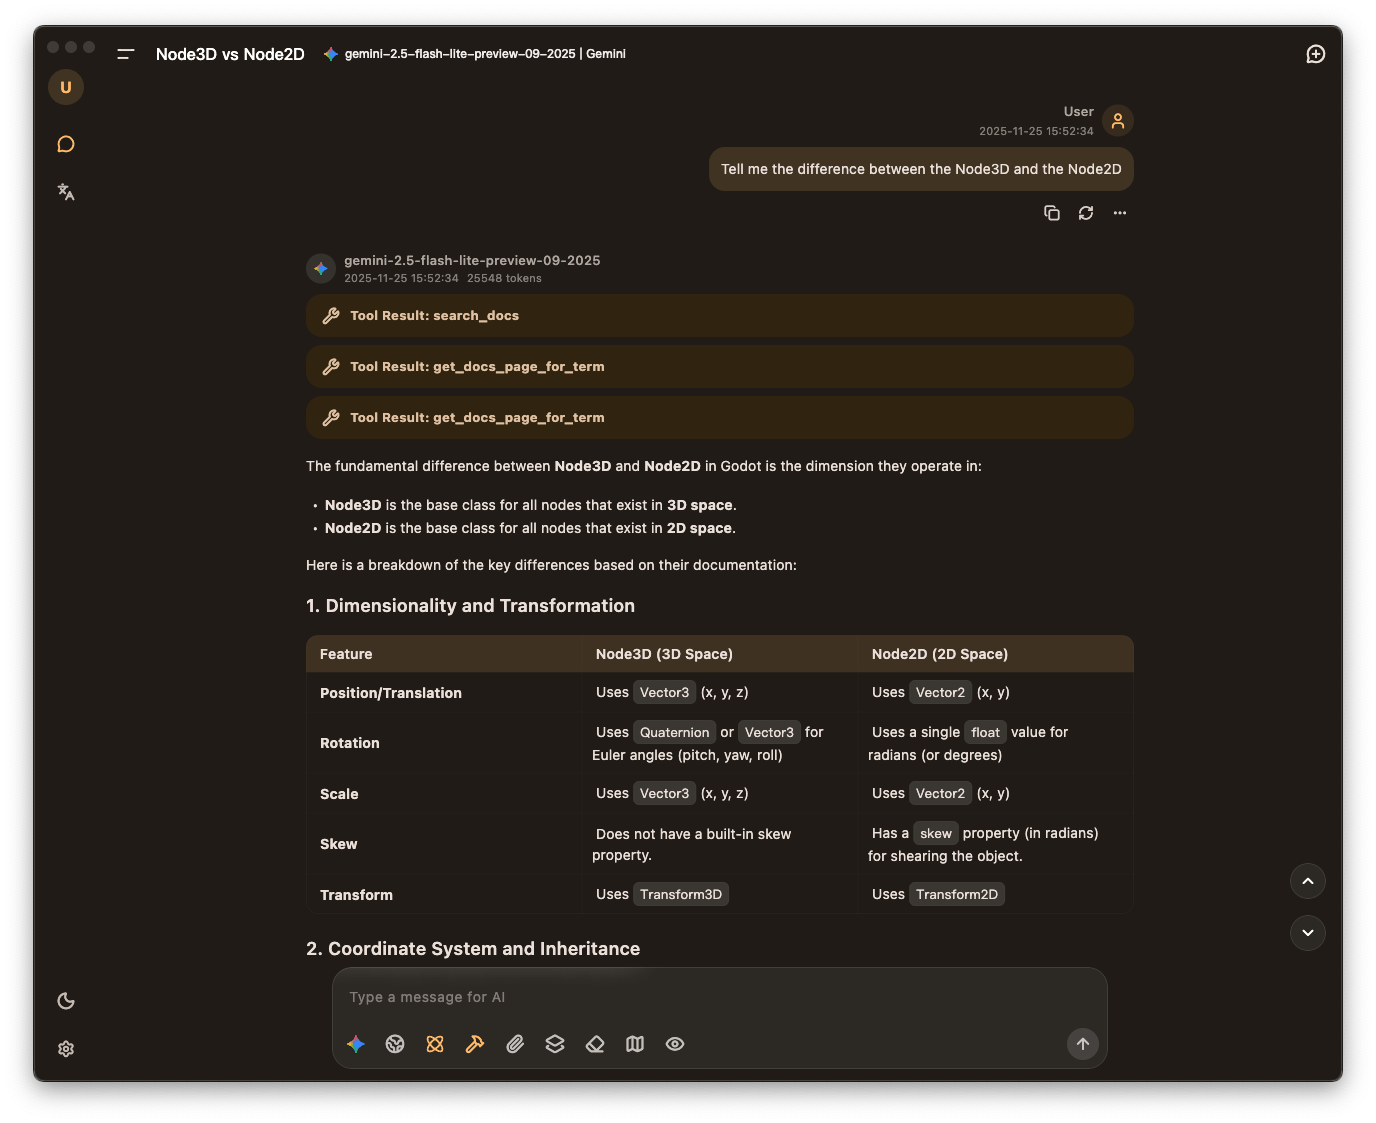Start a new chat with the plus bubble
Screen dimensions: 1376x1123
1316,54
